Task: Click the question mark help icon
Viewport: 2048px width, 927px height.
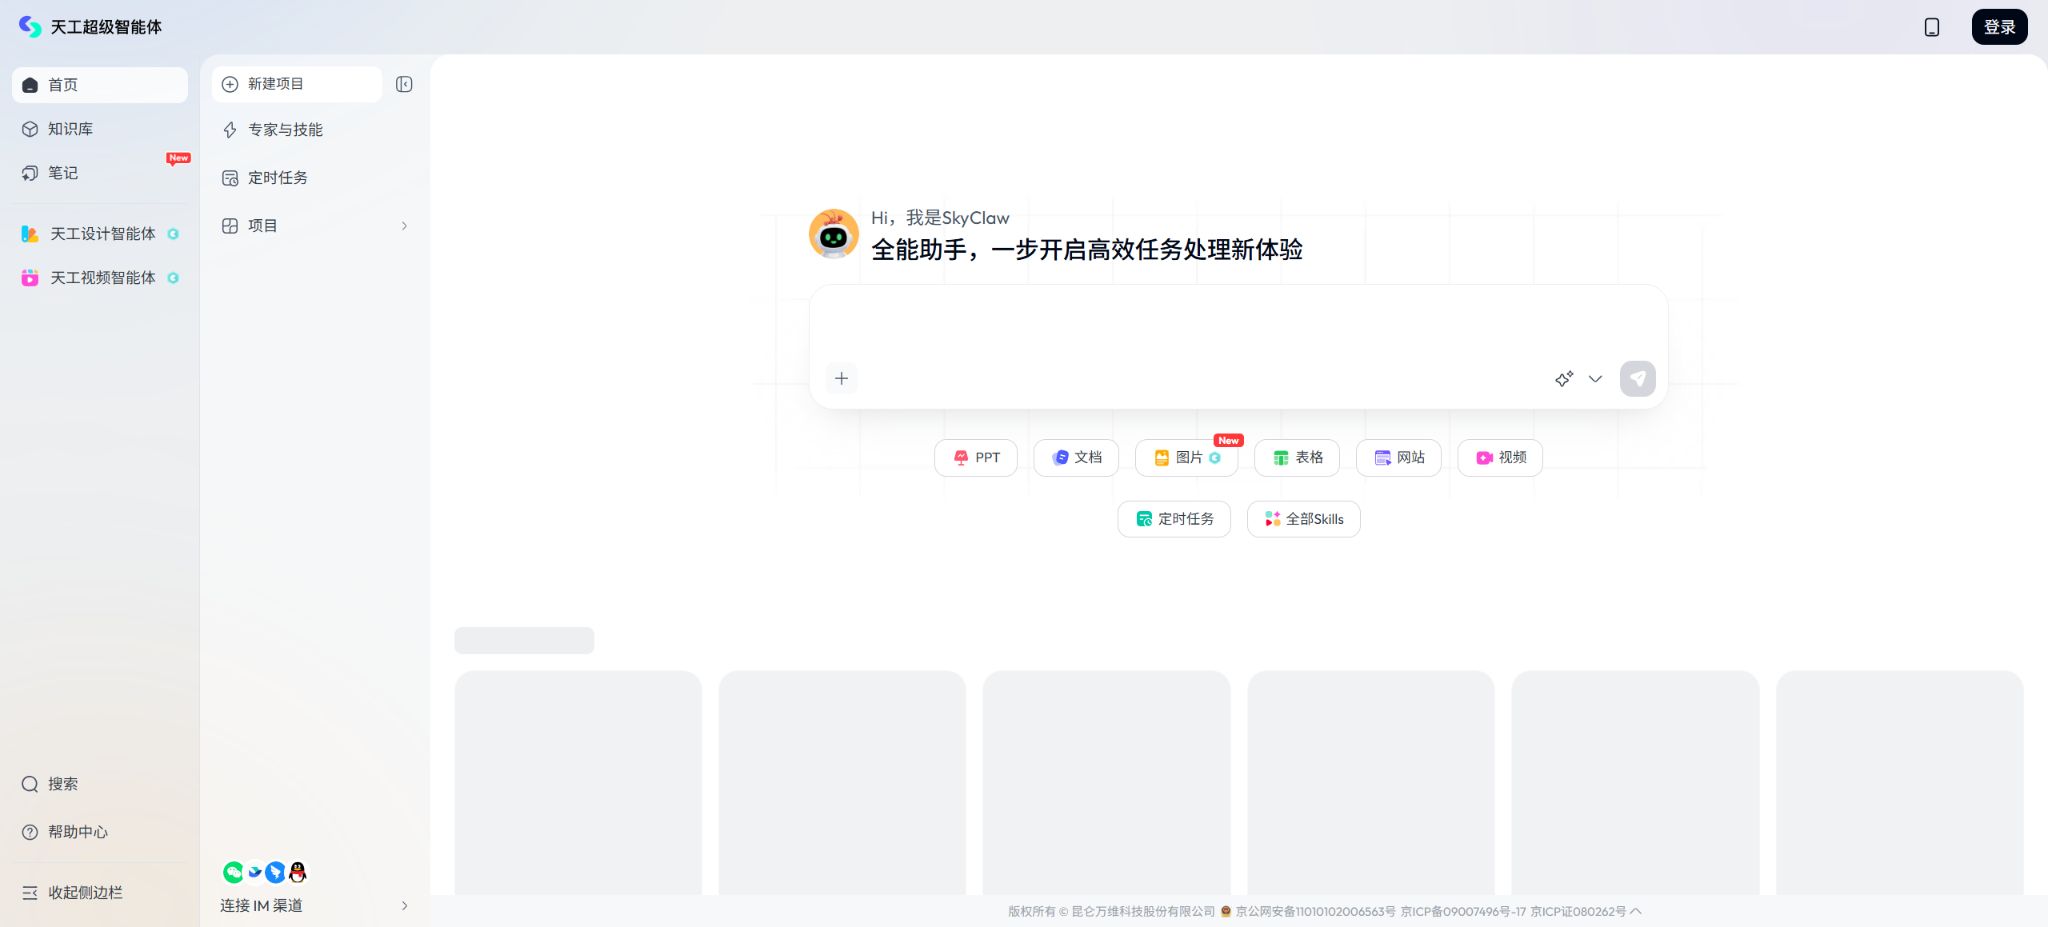Action: click(x=30, y=832)
